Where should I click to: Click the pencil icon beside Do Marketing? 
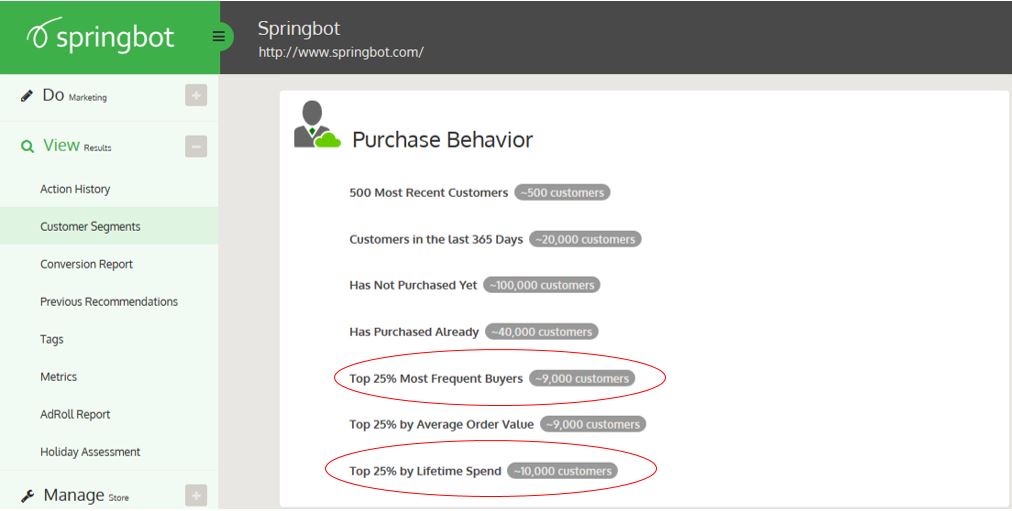[27, 96]
